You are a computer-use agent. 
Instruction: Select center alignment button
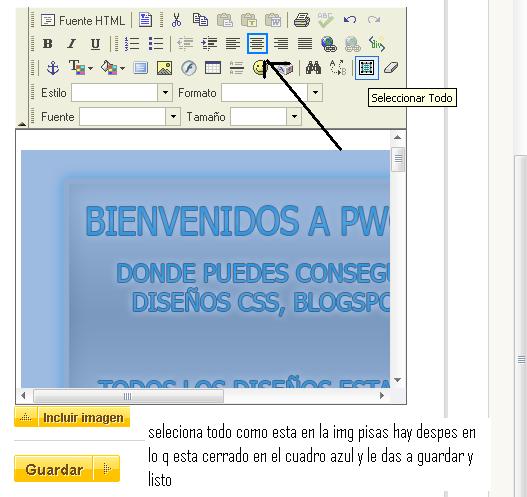257,43
